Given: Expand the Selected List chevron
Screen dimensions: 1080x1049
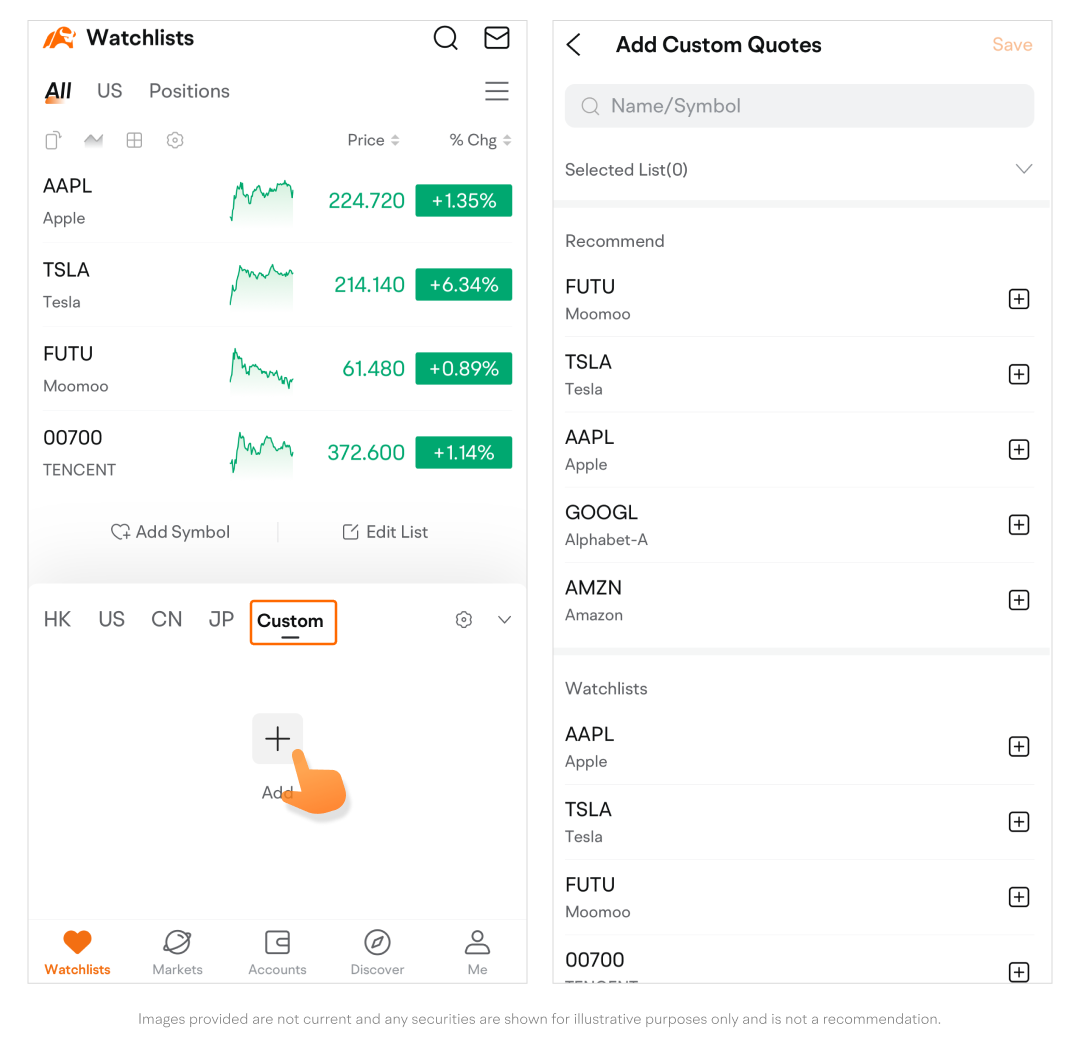Looking at the screenshot, I should pos(1023,169).
